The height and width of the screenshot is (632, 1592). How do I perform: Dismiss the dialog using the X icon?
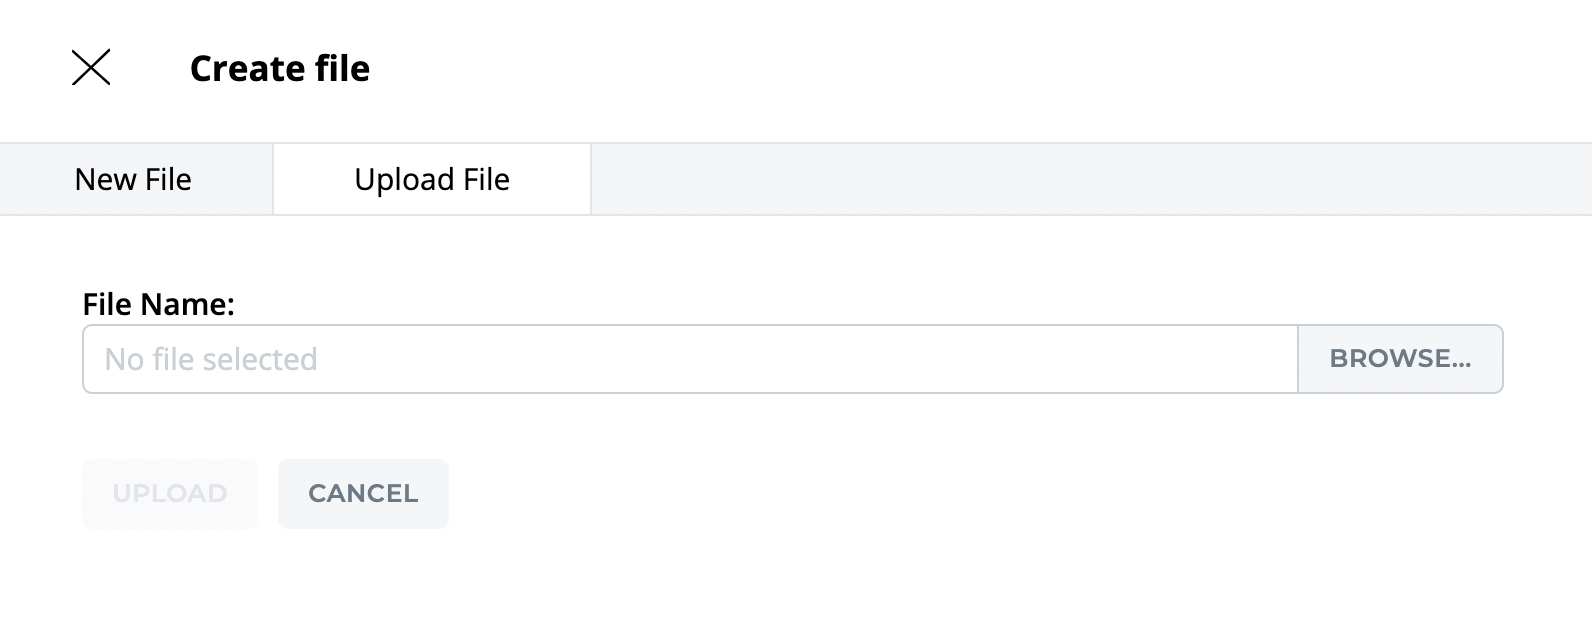(x=91, y=68)
